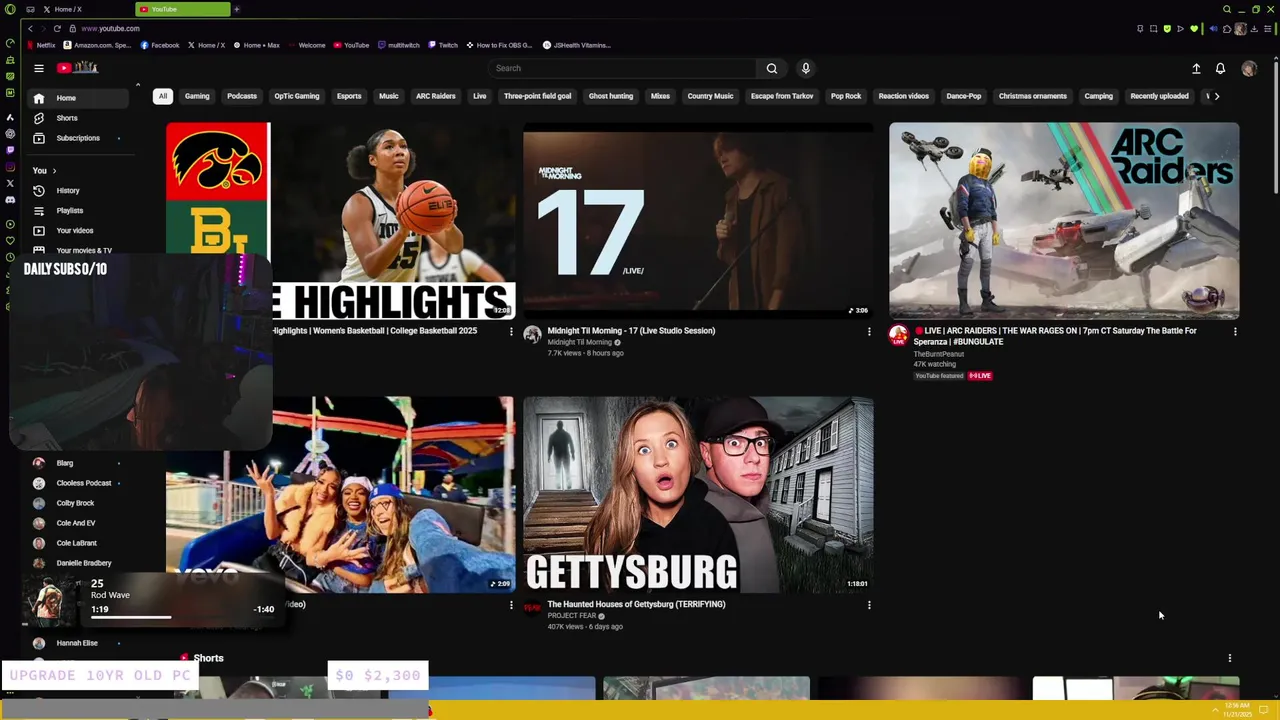
Task: Click the YouTube search input field
Action: coord(622,68)
